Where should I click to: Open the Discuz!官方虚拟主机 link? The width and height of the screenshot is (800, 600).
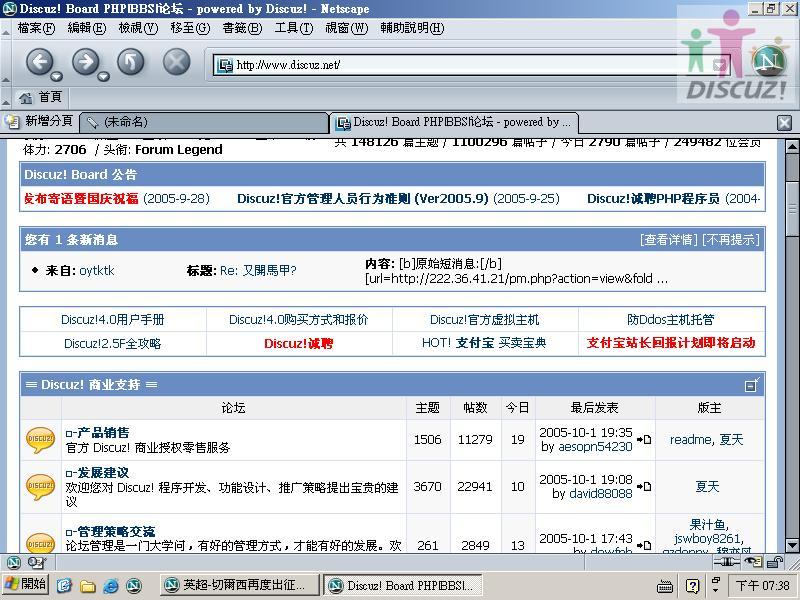pyautogui.click(x=484, y=319)
